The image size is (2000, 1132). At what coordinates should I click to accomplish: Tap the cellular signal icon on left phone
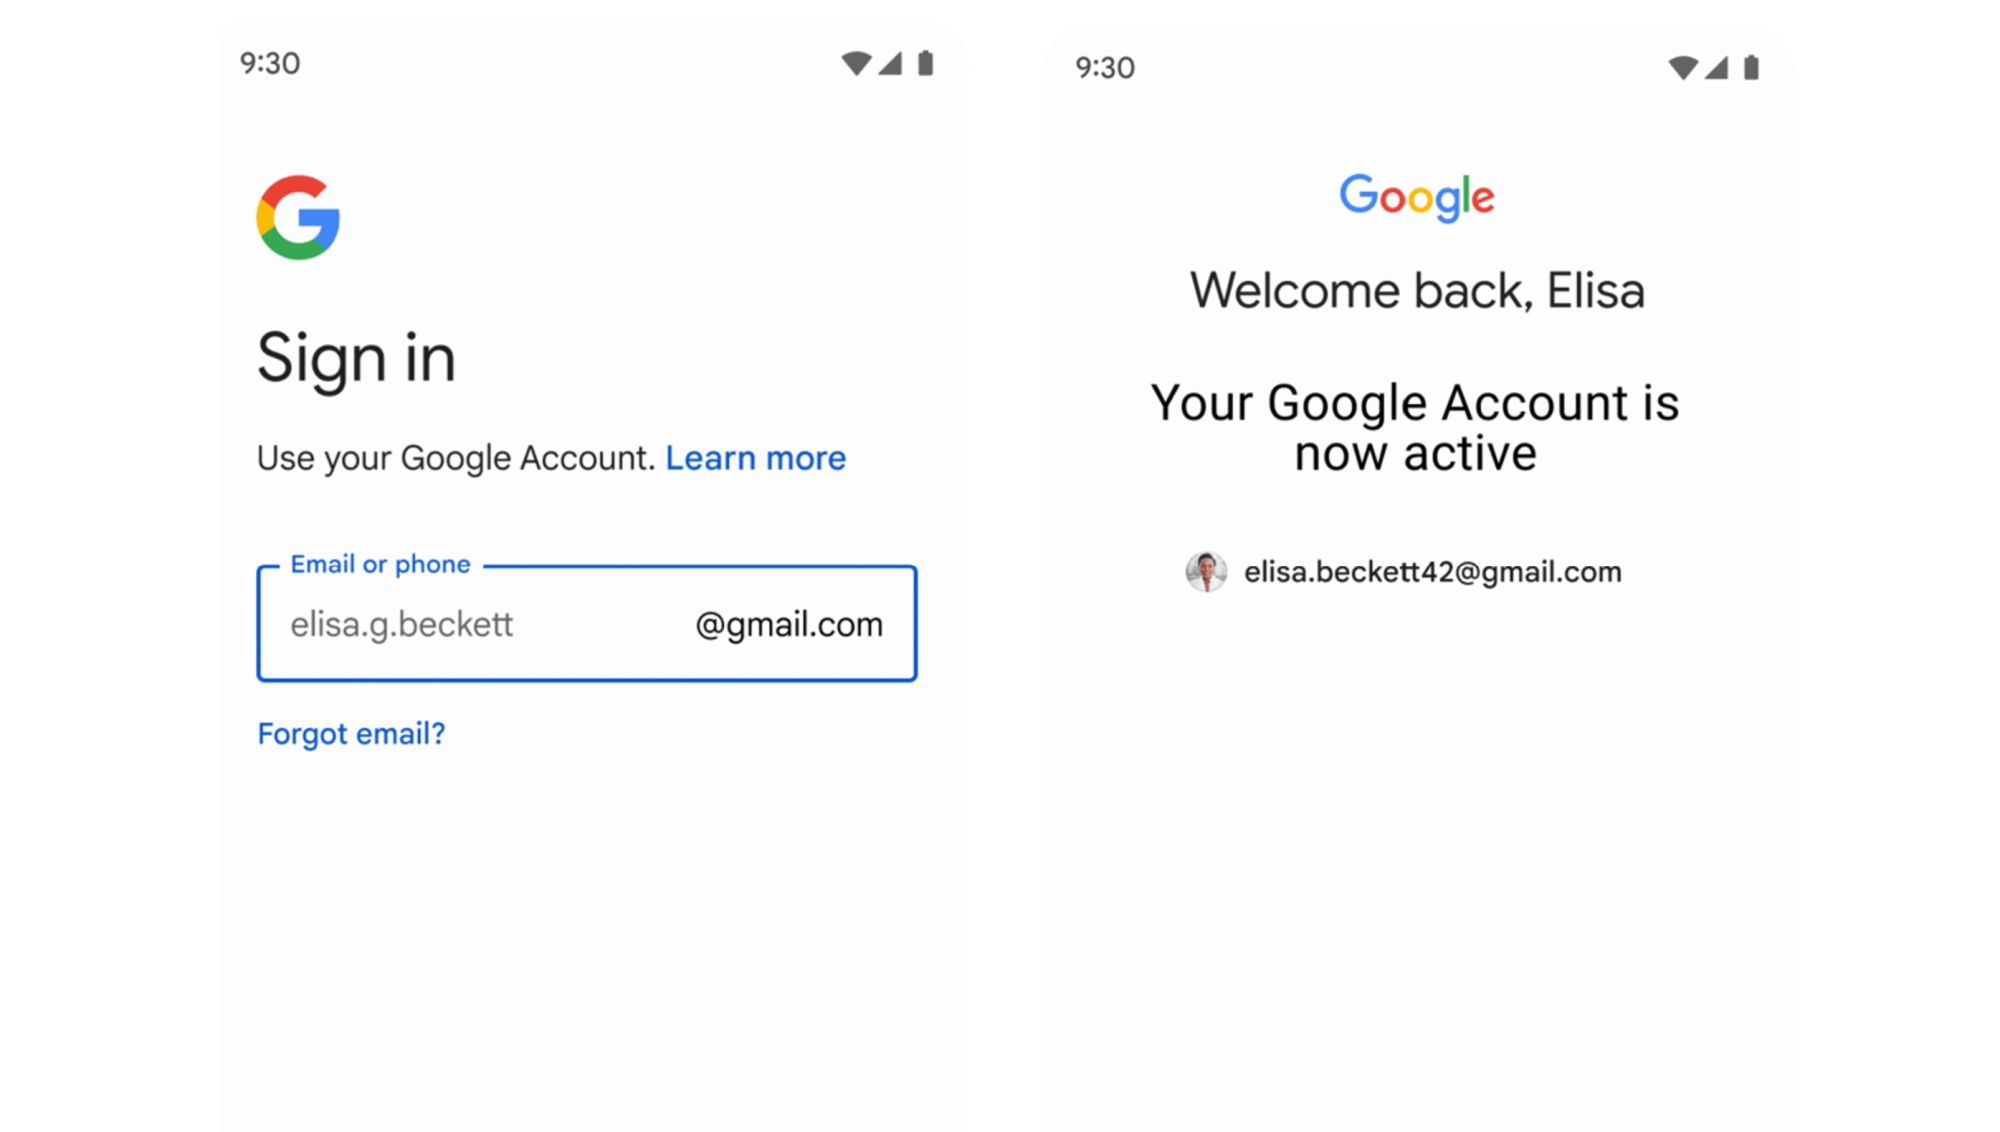pyautogui.click(x=890, y=63)
